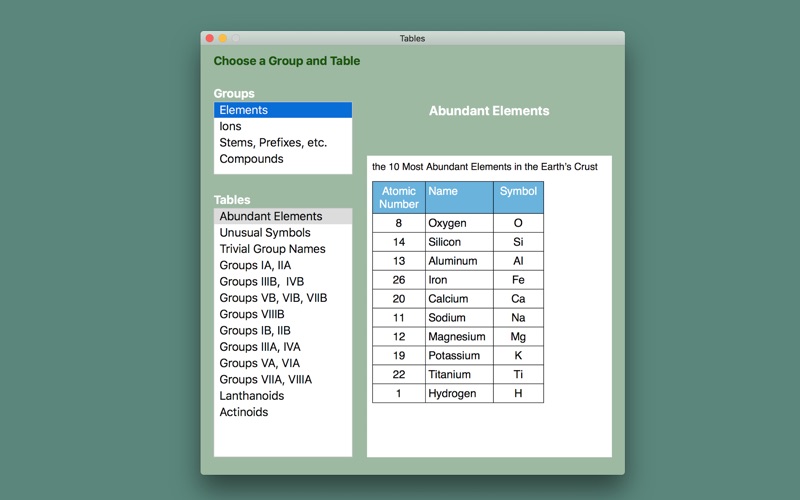Click the Symbol column header
This screenshot has width=800, height=500.
point(518,197)
